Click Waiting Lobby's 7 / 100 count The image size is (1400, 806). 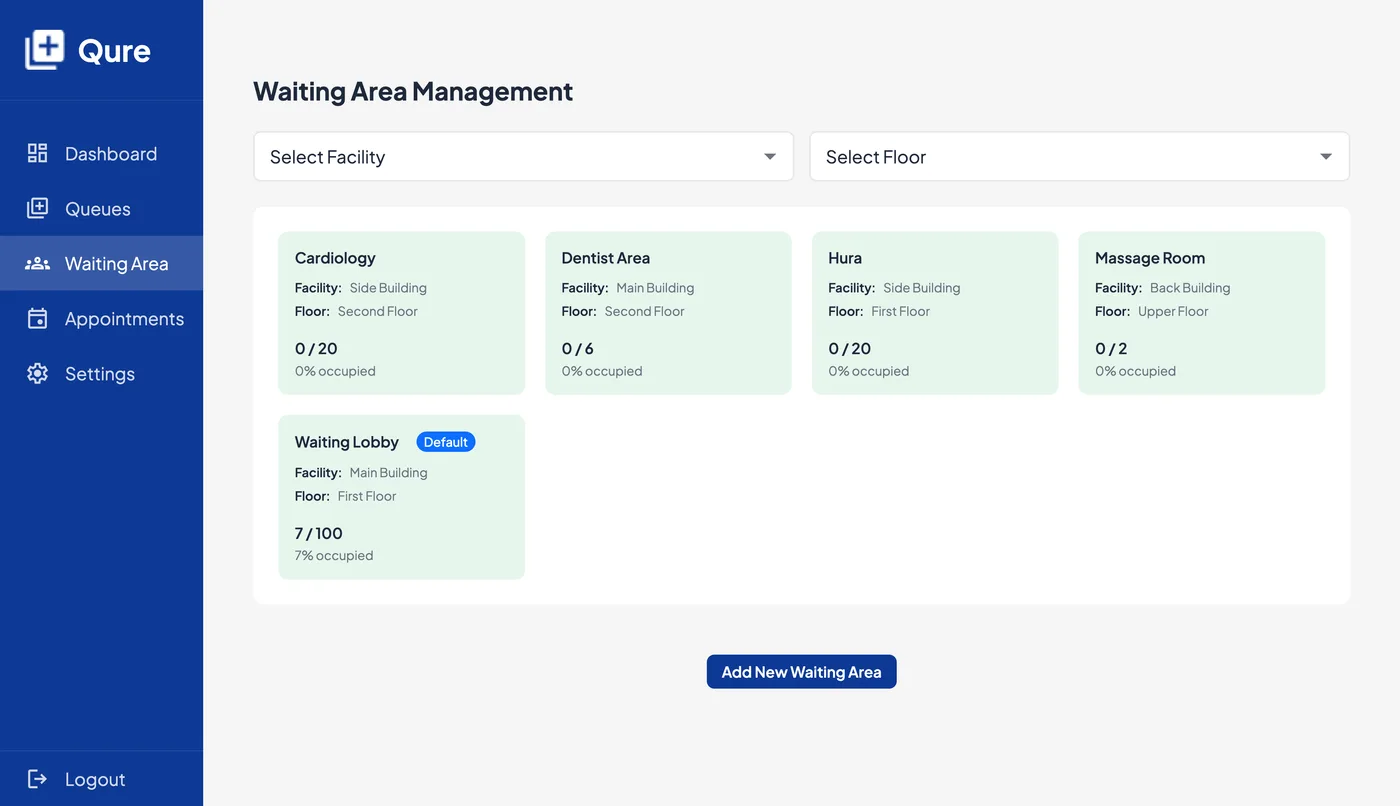(x=319, y=533)
